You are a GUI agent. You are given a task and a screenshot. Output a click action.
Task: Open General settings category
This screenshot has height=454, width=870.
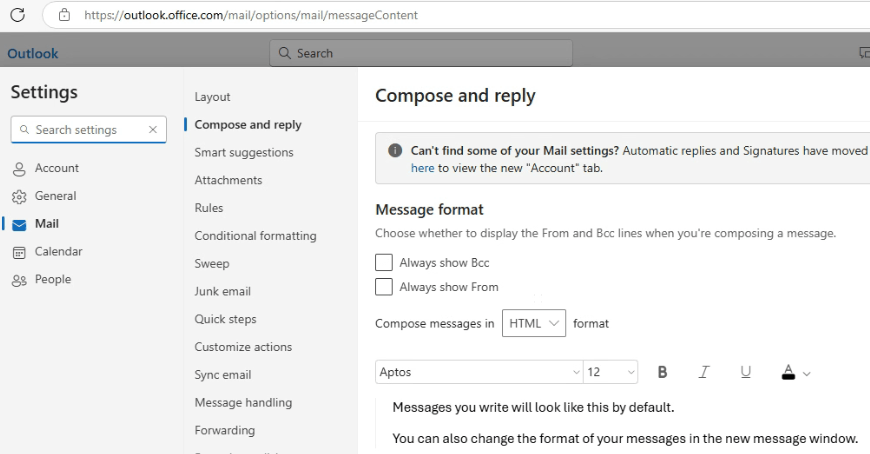click(x=55, y=196)
